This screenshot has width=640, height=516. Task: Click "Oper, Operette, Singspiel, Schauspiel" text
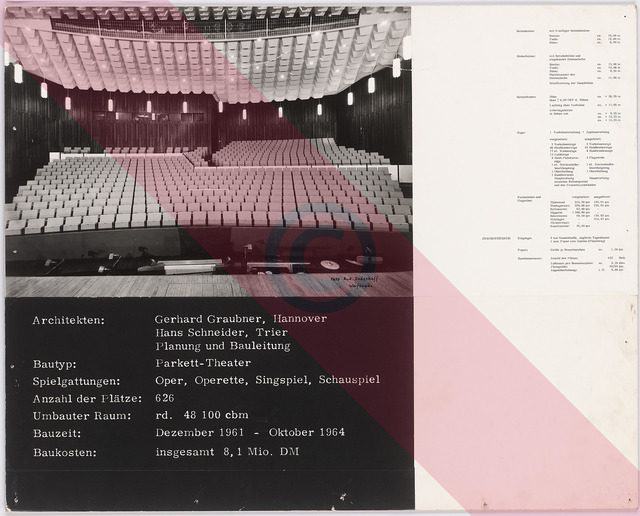[267, 381]
